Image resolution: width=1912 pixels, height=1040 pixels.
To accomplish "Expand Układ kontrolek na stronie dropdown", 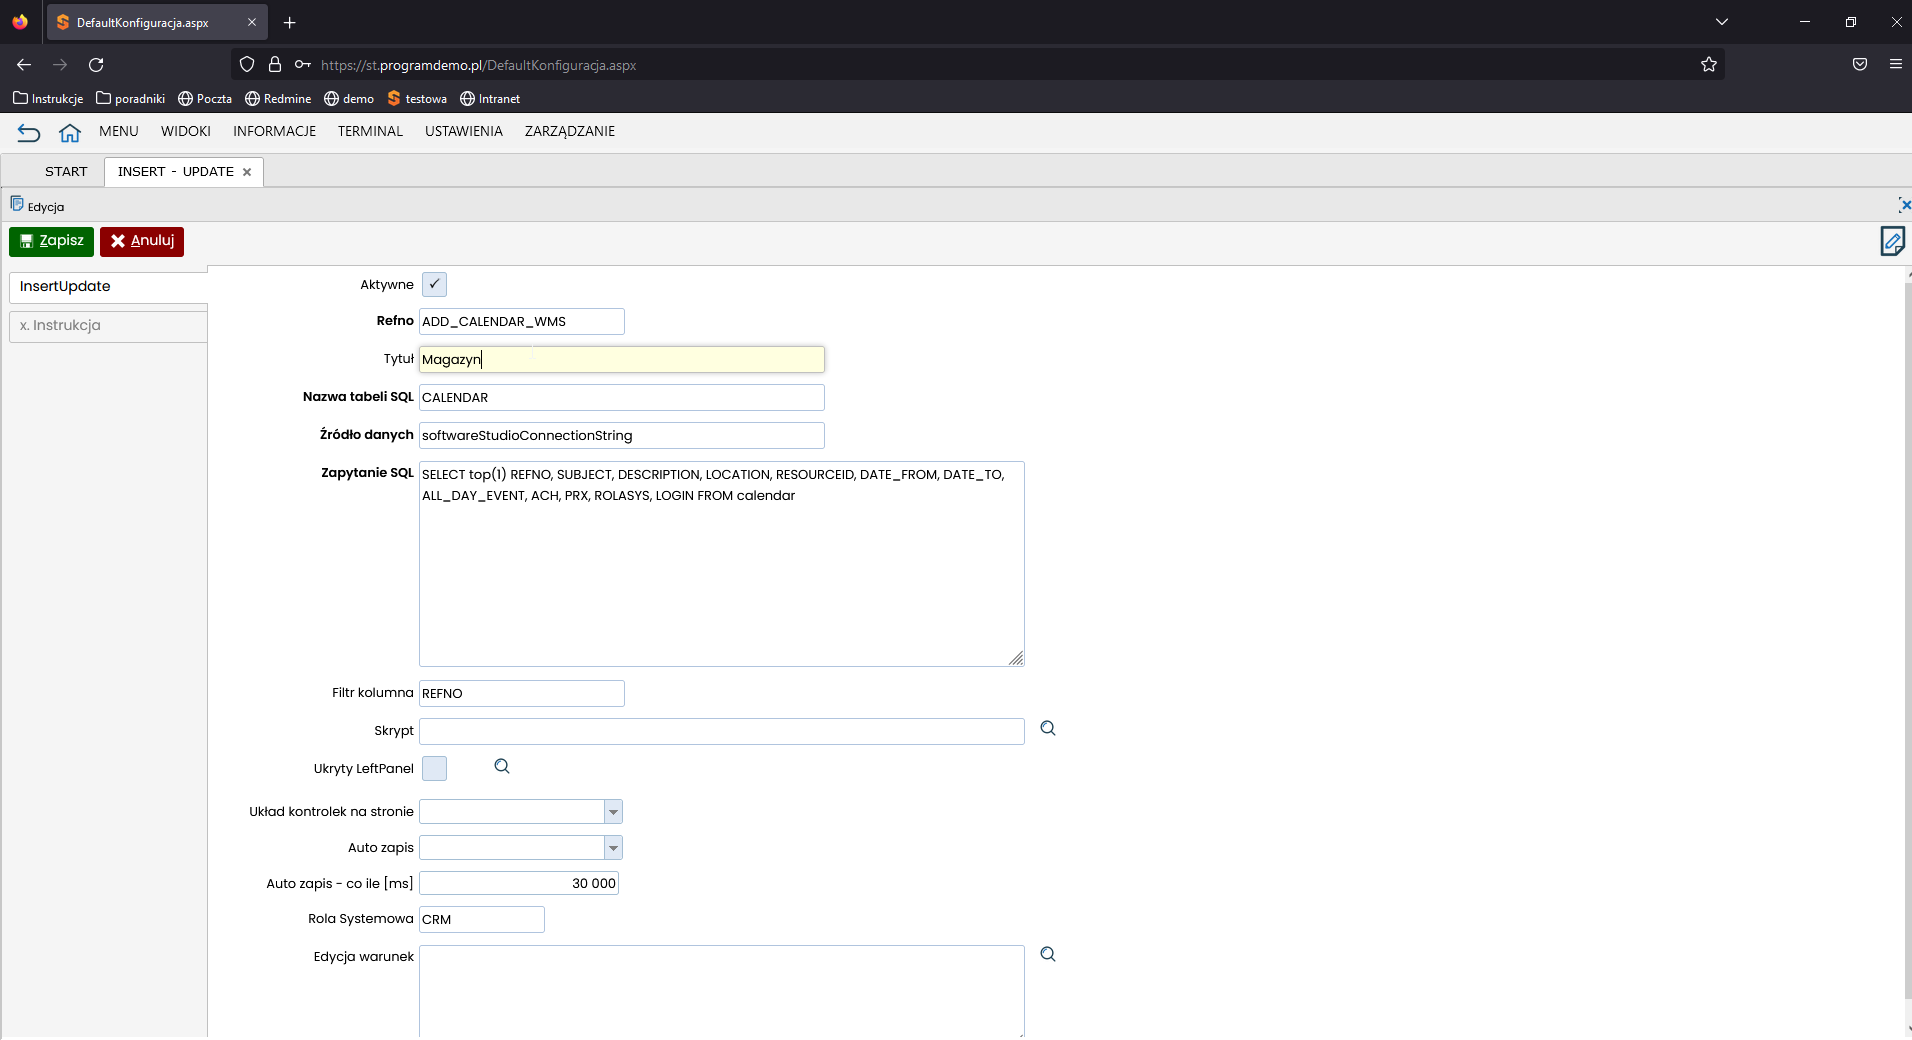I will click(613, 812).
